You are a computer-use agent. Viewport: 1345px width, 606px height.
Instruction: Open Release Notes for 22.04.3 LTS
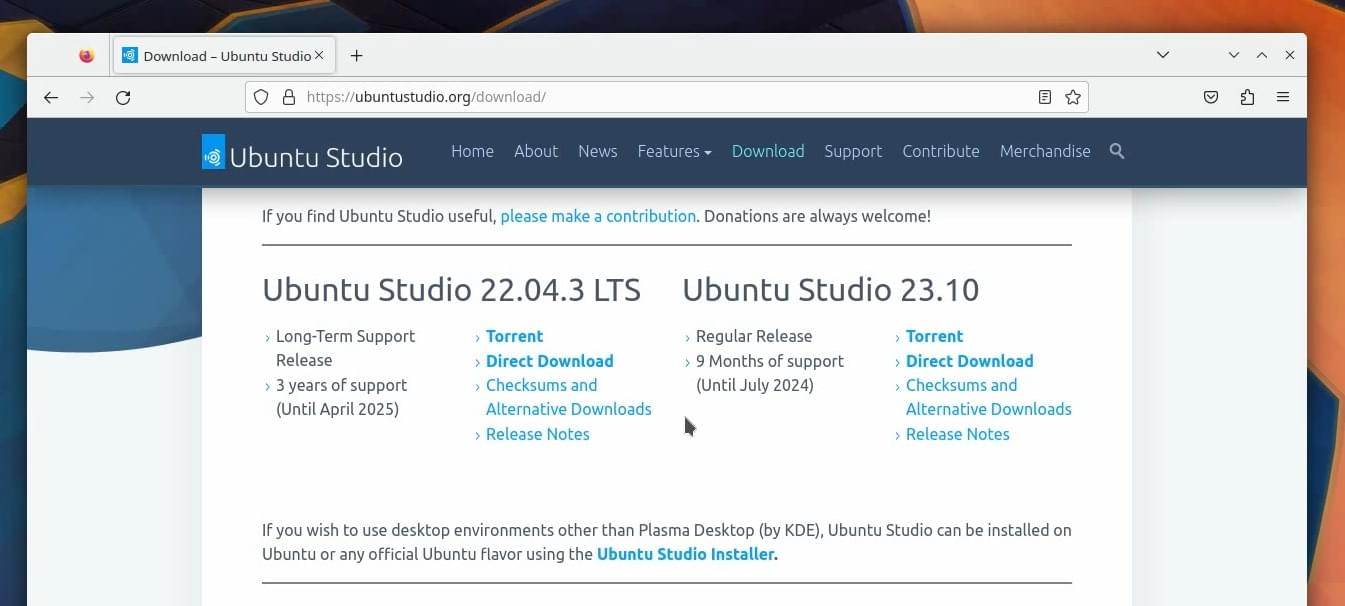[537, 434]
